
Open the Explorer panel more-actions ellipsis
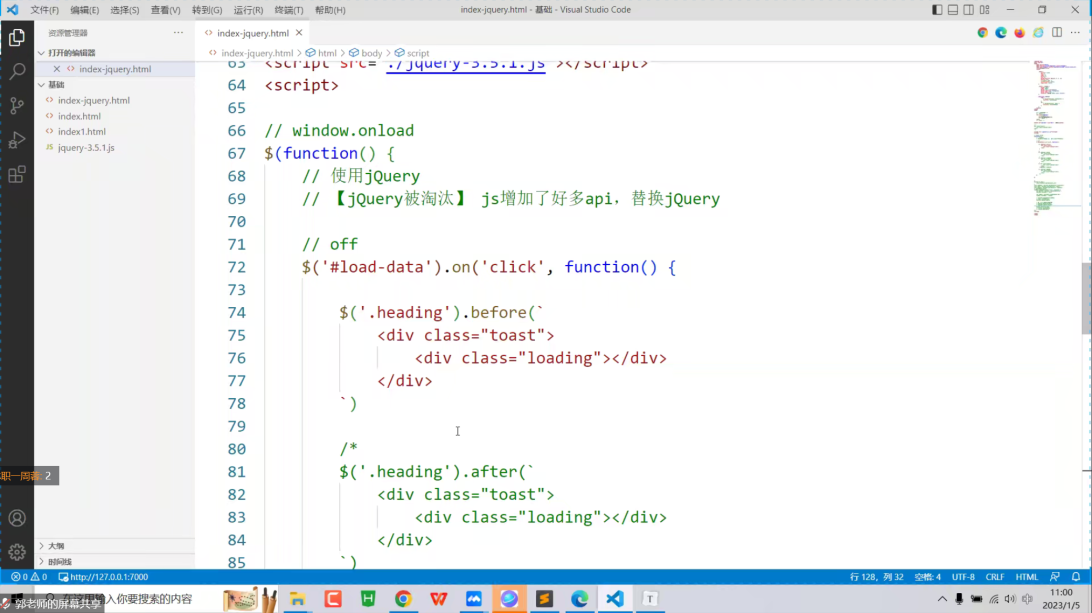coord(178,33)
